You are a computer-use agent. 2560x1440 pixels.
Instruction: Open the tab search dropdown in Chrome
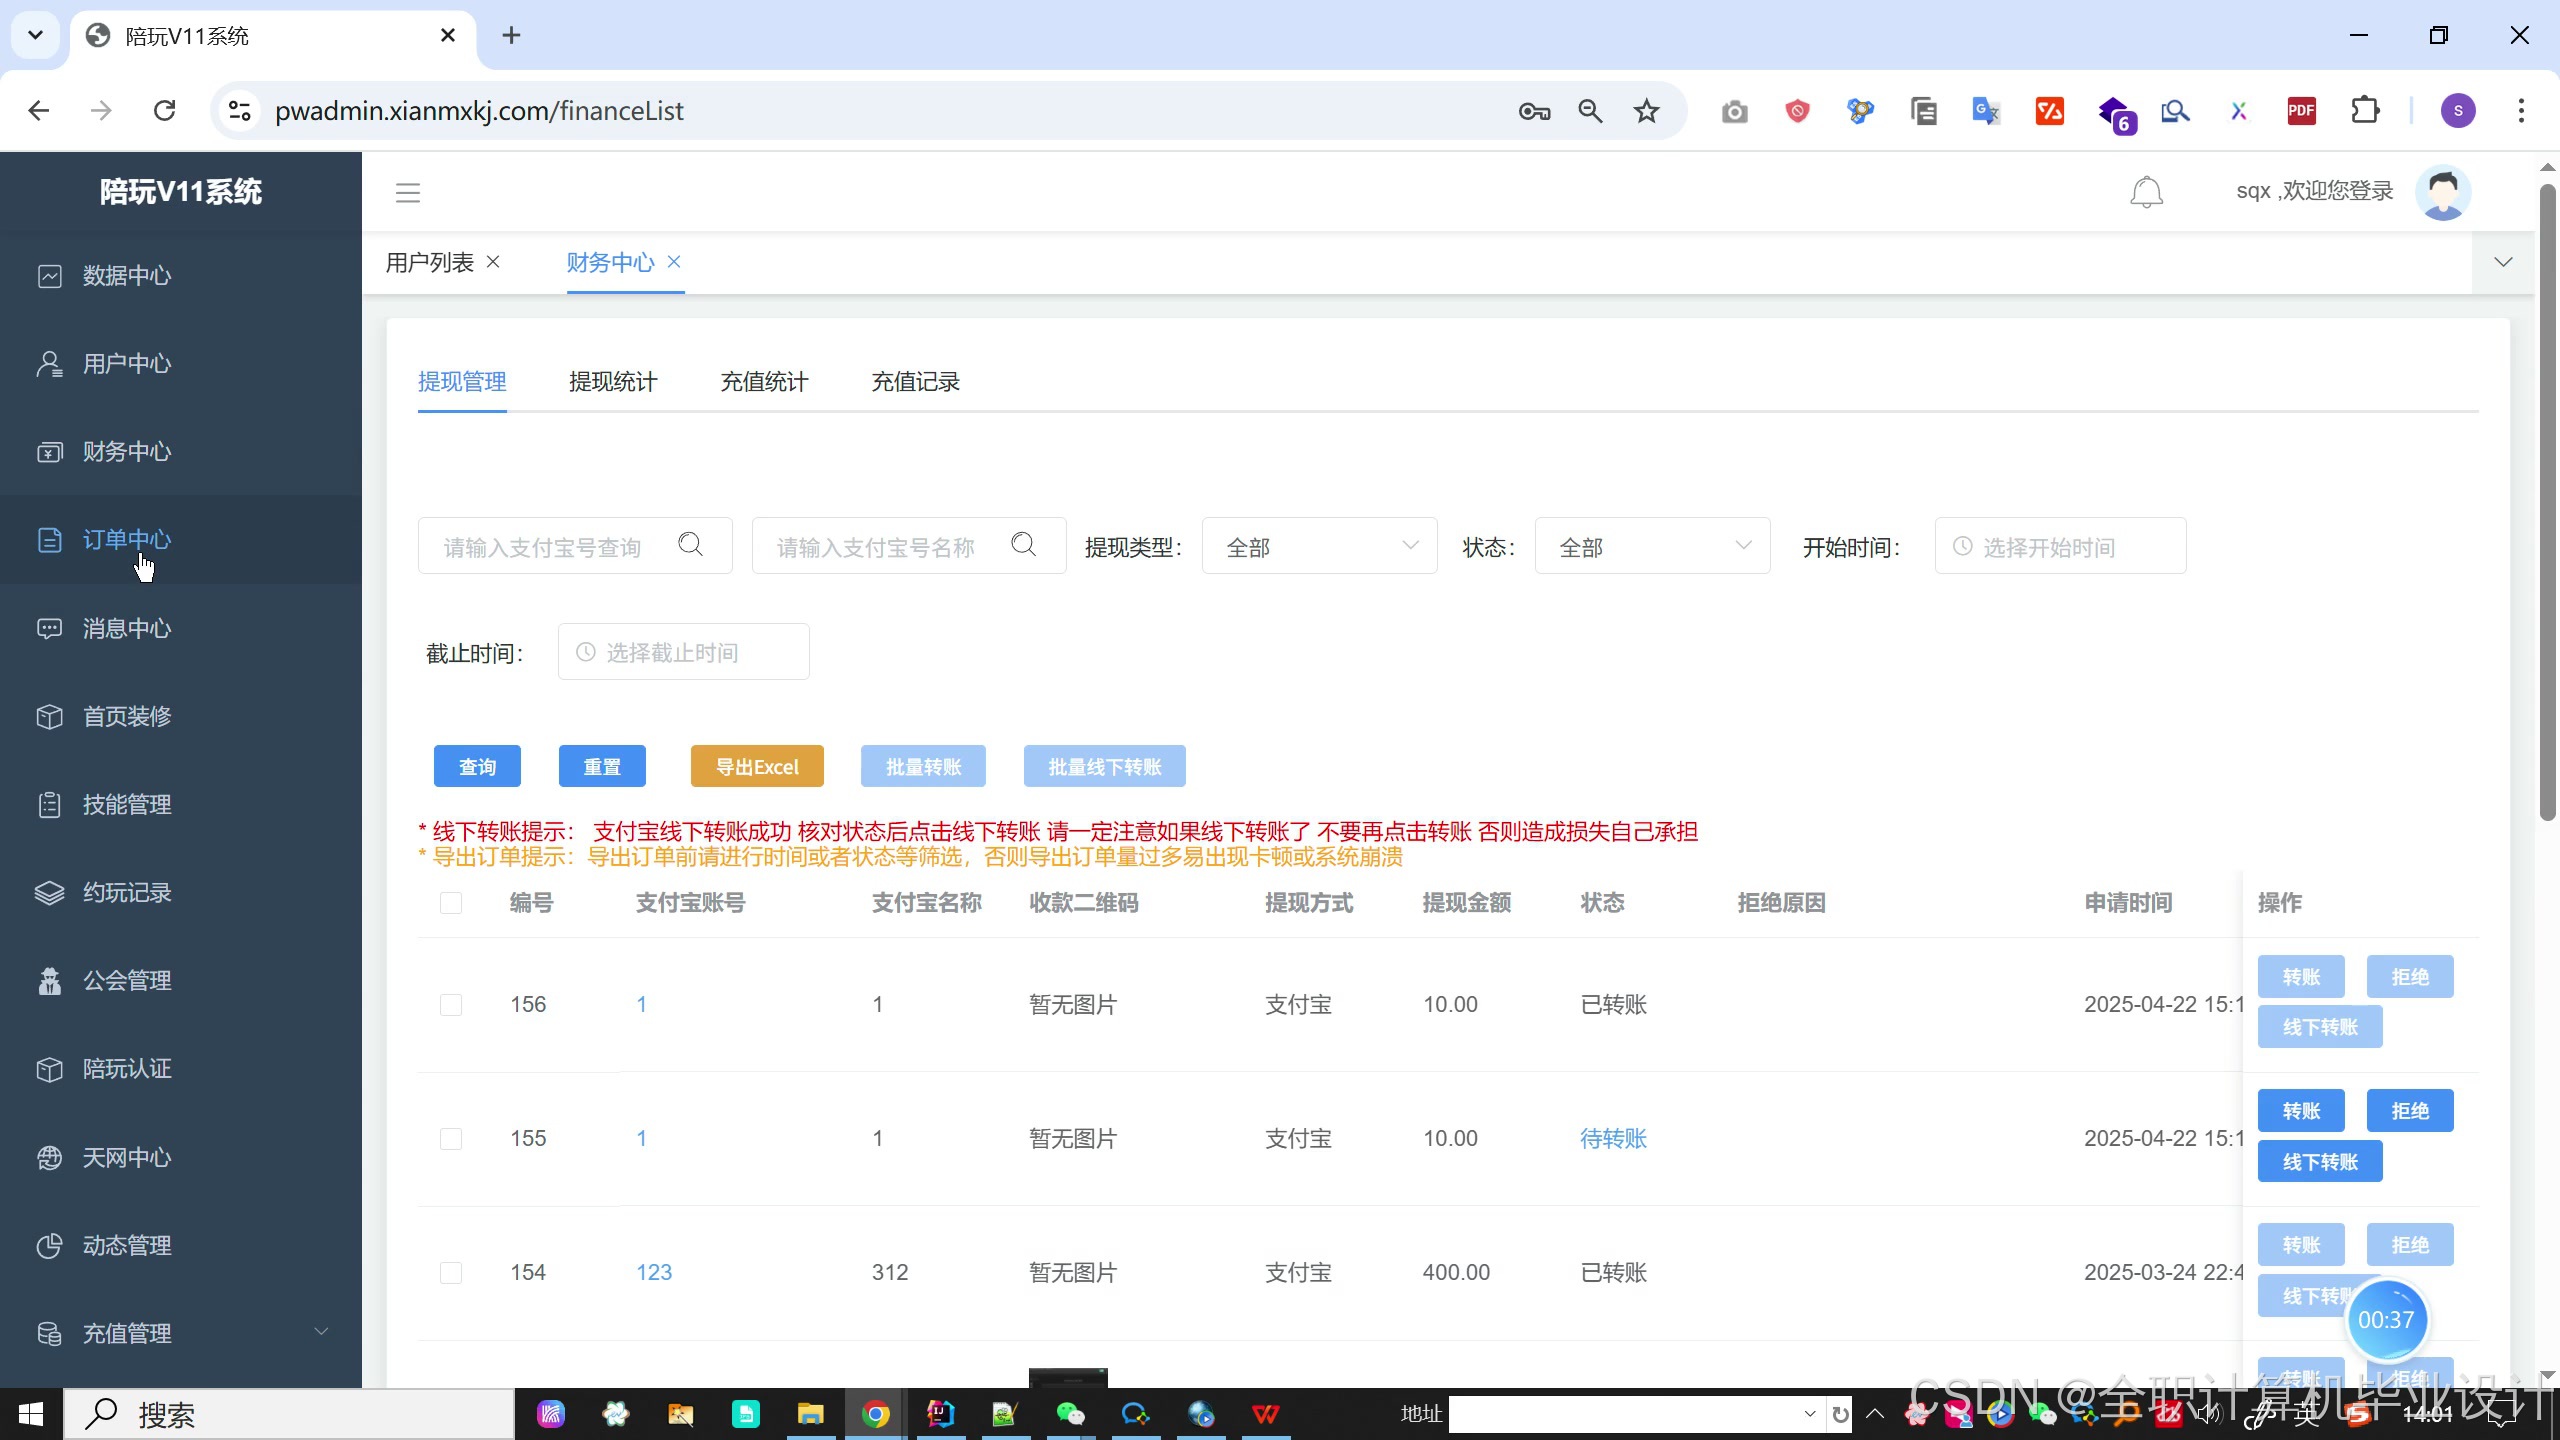36,36
